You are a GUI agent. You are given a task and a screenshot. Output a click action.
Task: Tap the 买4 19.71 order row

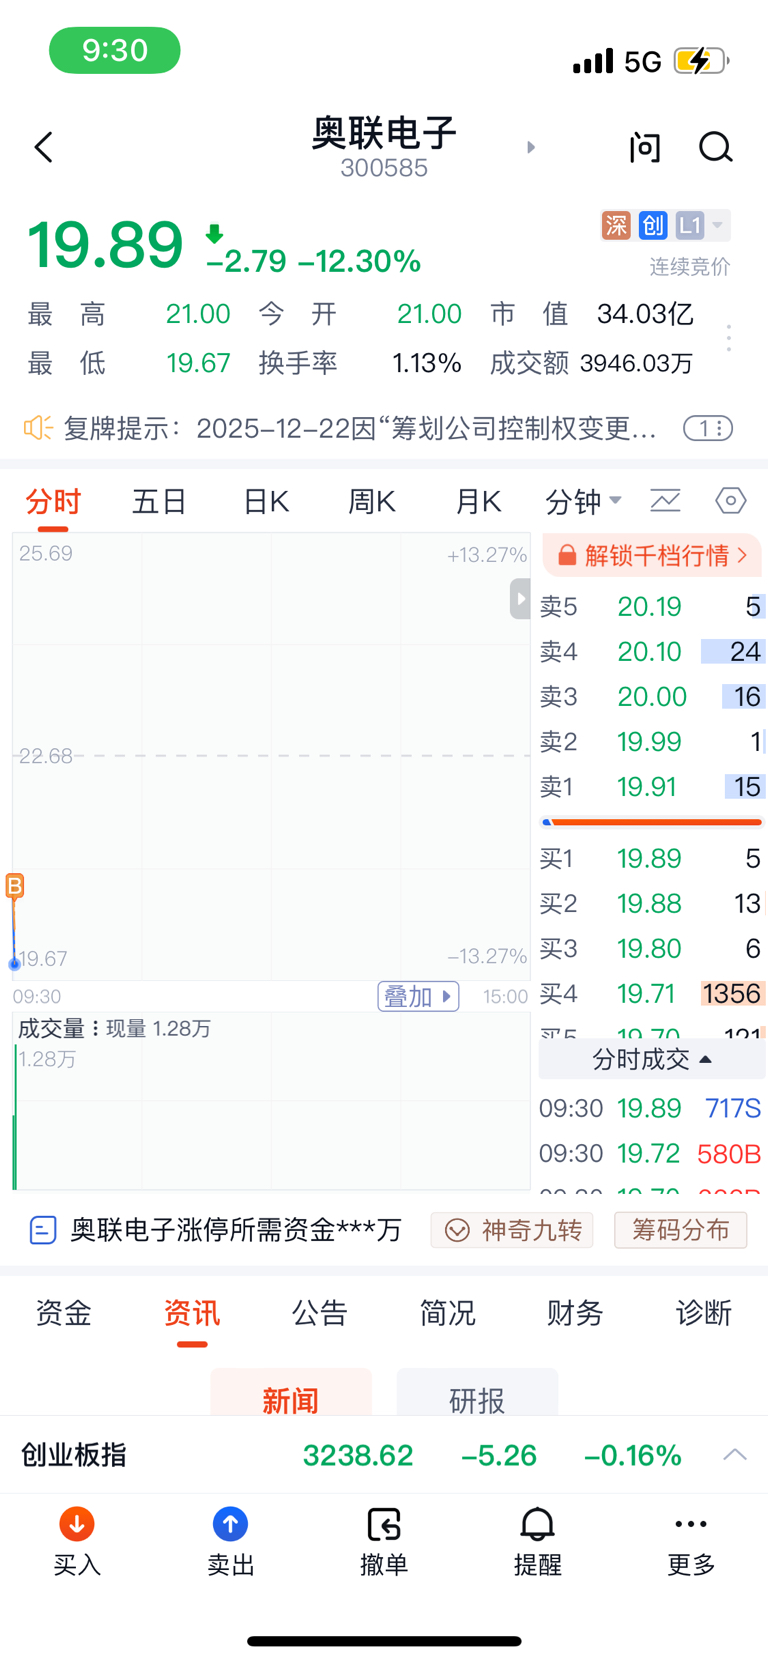[x=652, y=993]
